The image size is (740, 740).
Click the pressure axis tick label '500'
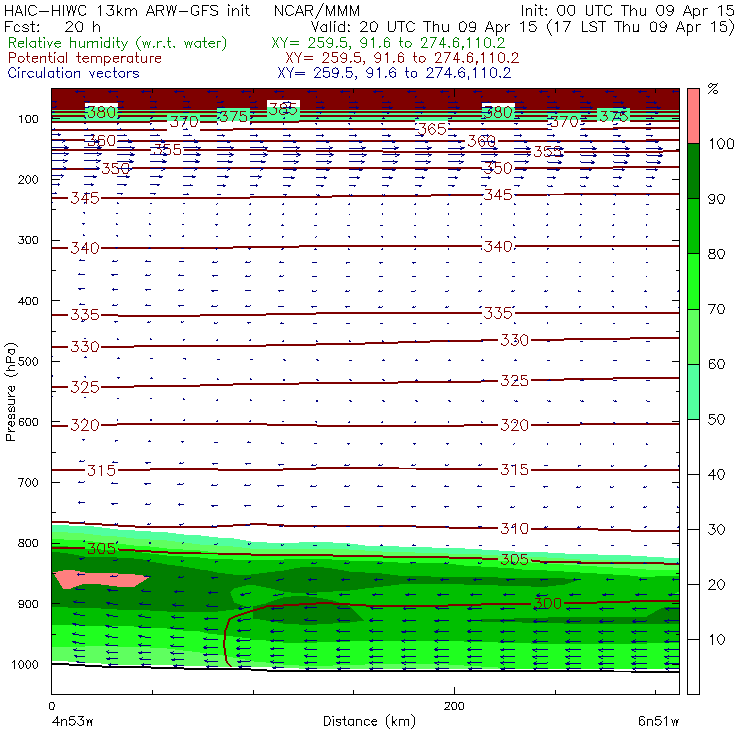click(28, 362)
